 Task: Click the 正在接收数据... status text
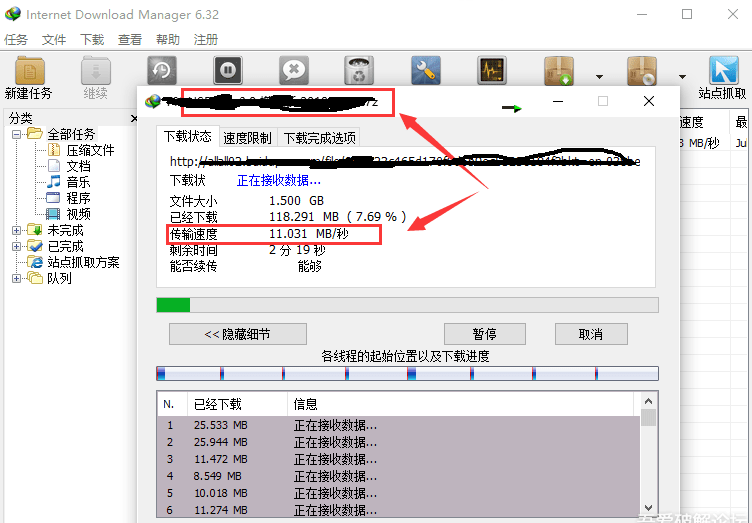coord(279,180)
